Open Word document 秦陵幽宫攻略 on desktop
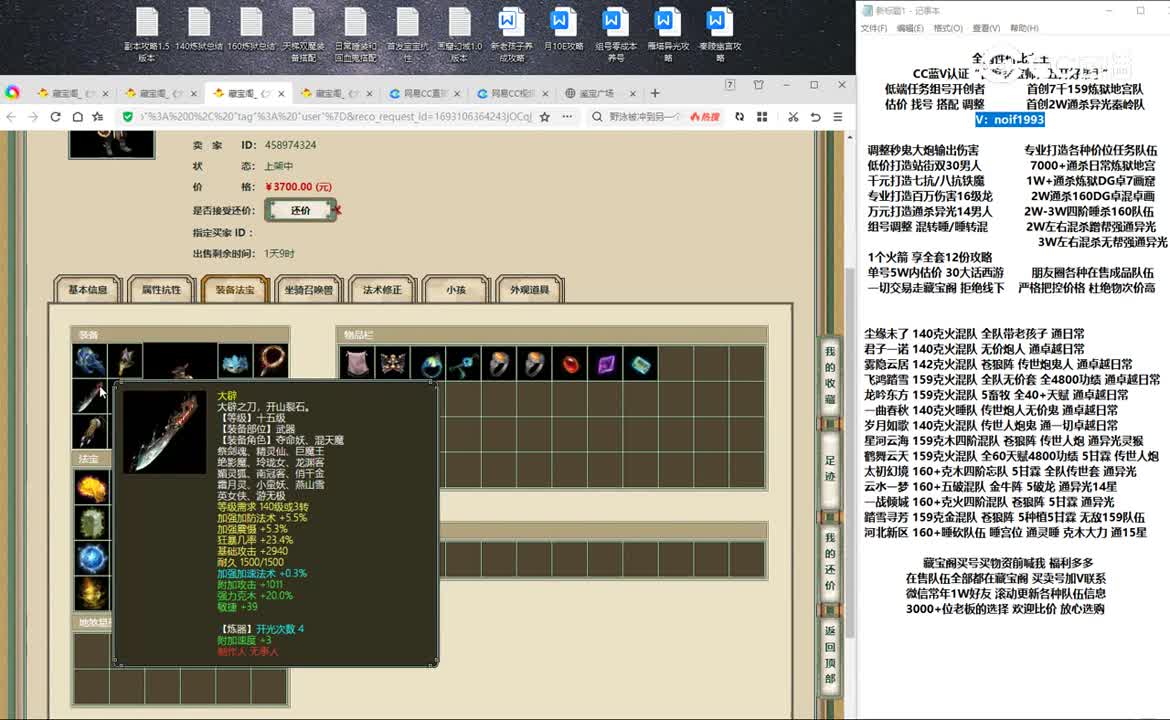The width and height of the screenshot is (1170, 720). [720, 34]
